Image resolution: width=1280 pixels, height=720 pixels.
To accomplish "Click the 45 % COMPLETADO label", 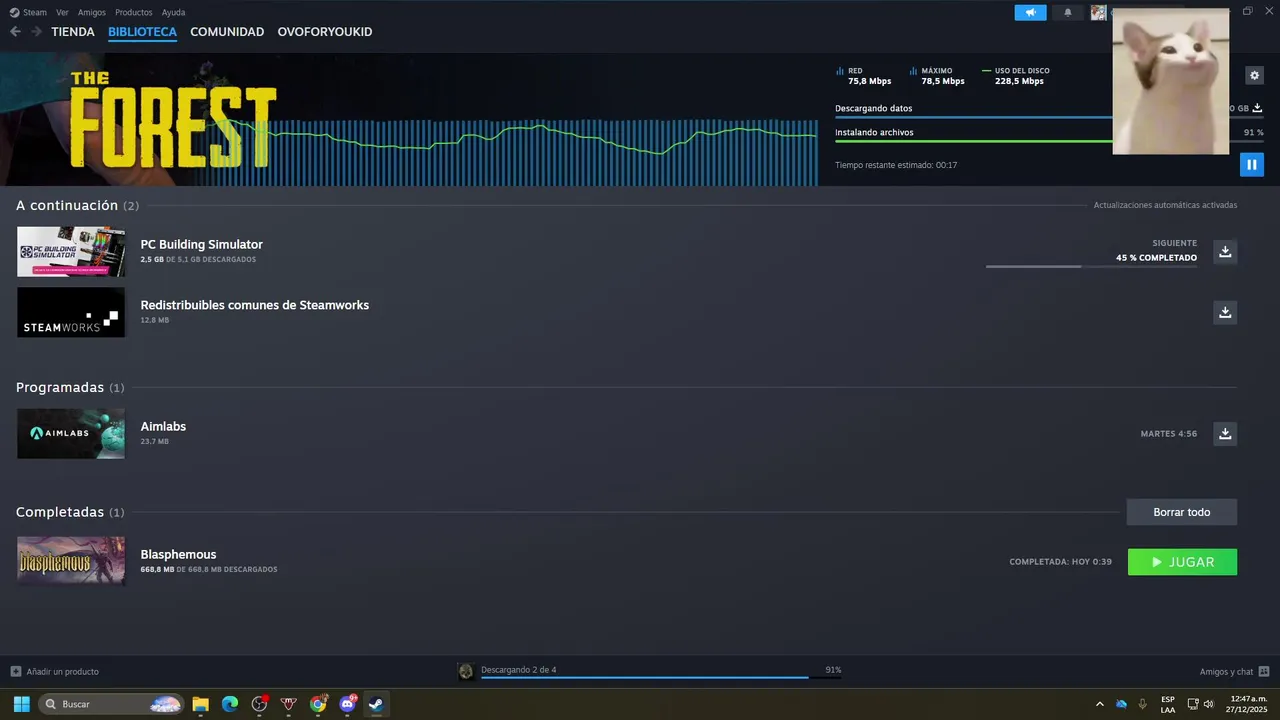I will (x=1156, y=258).
